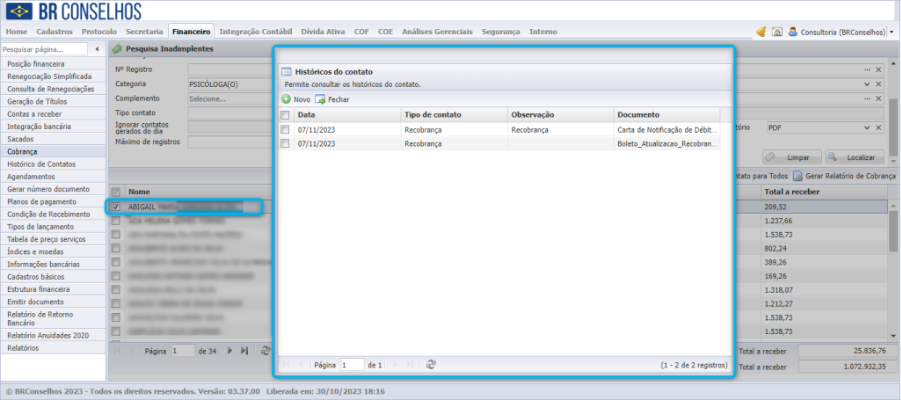
Task: Select Cobrança in sidebar
Action: (53, 152)
